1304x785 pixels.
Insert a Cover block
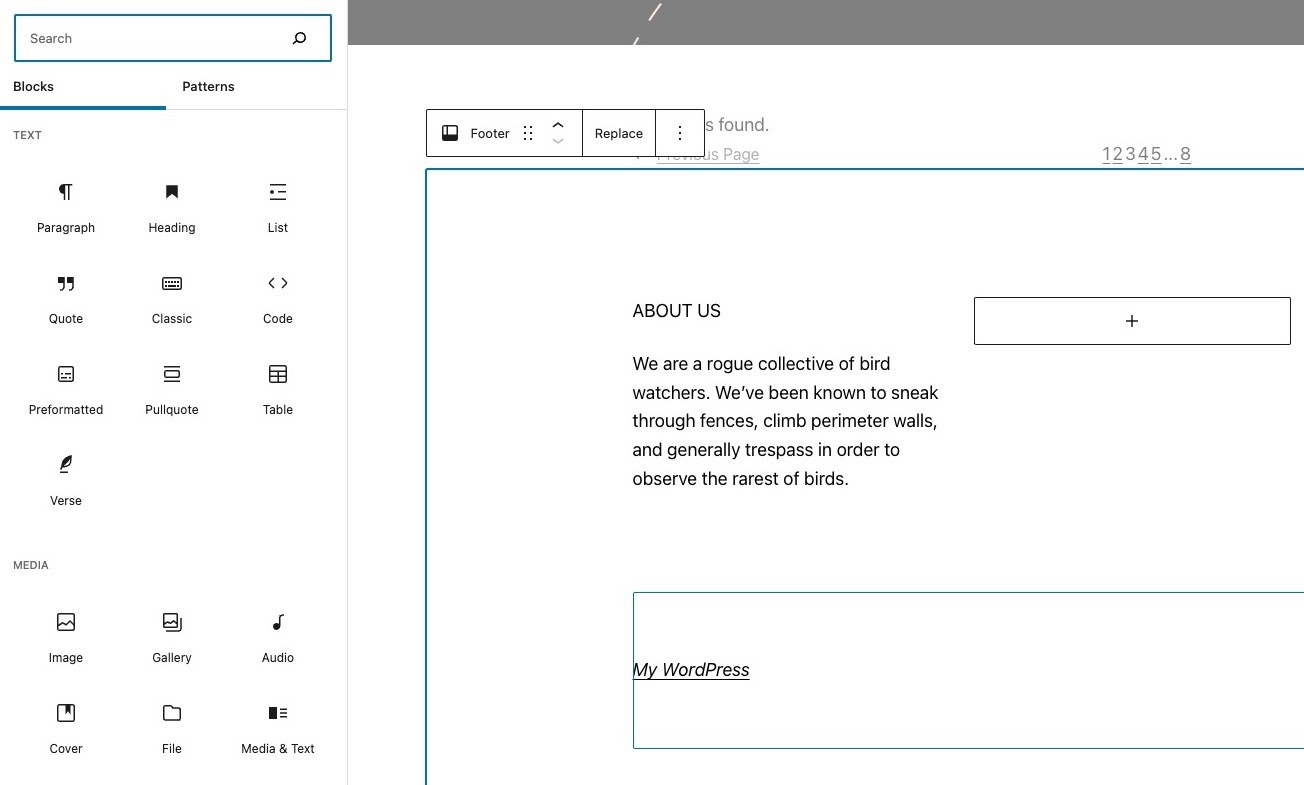[66, 729]
